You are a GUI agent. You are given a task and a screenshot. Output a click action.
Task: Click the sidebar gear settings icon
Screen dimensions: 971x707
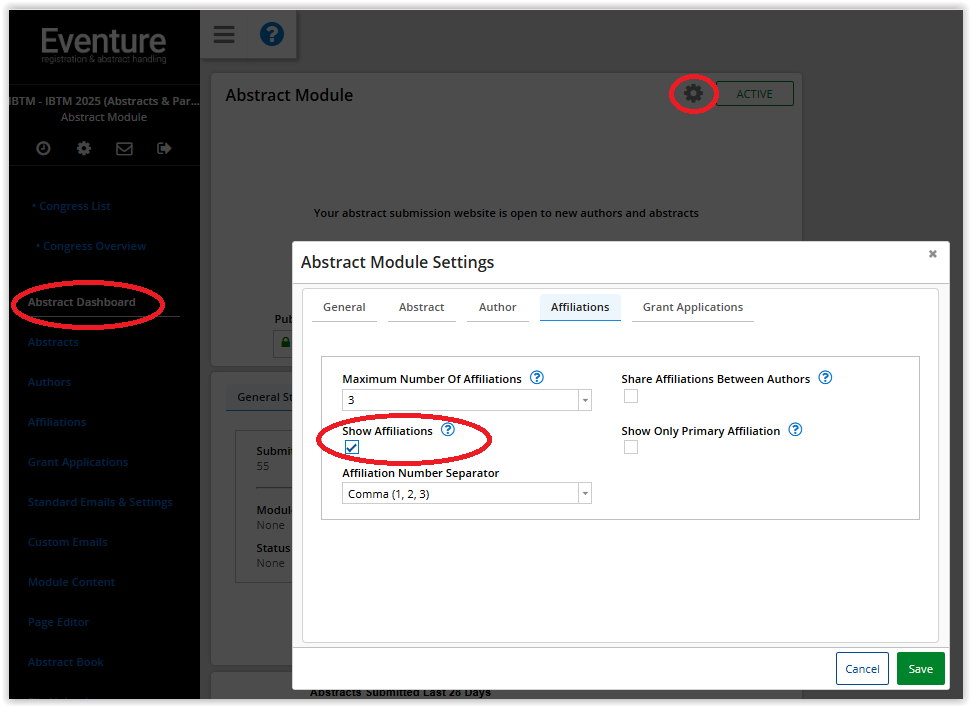click(84, 148)
